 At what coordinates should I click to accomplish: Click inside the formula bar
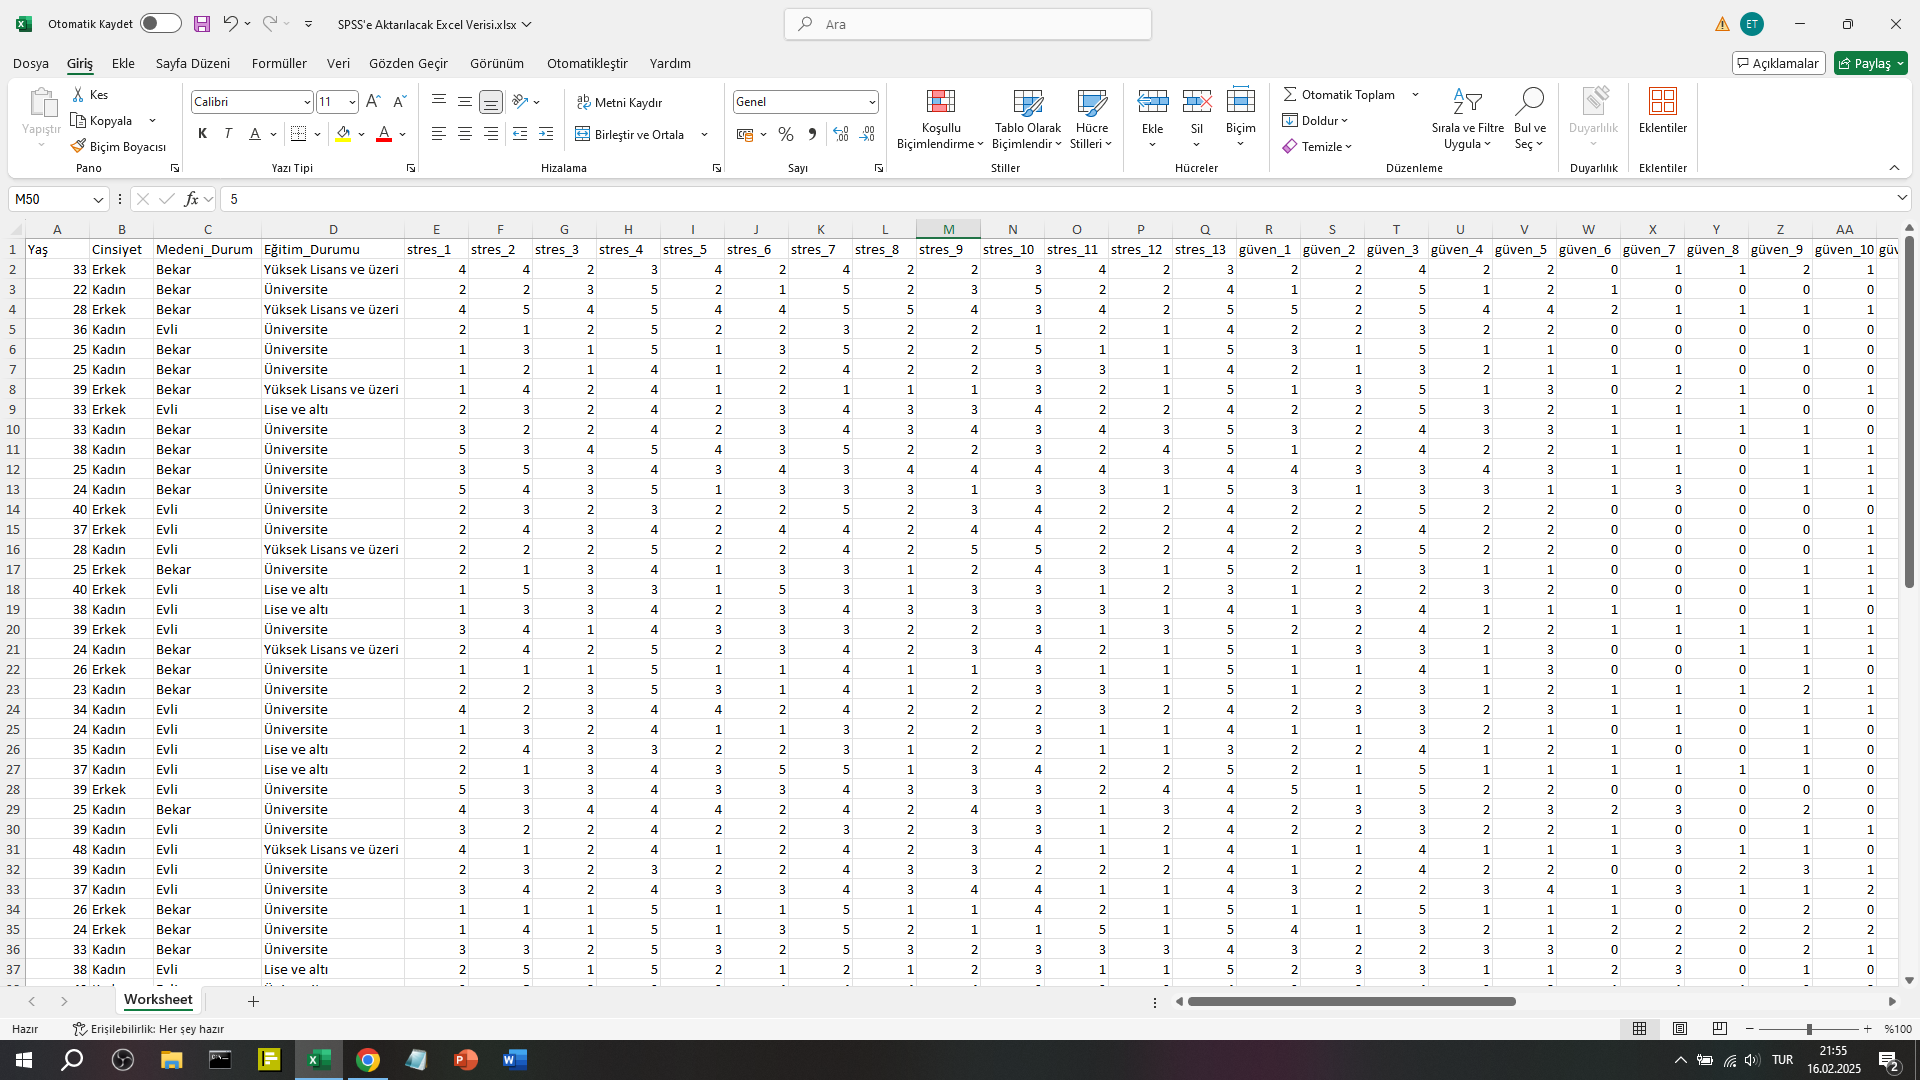pyautogui.click(x=600, y=199)
